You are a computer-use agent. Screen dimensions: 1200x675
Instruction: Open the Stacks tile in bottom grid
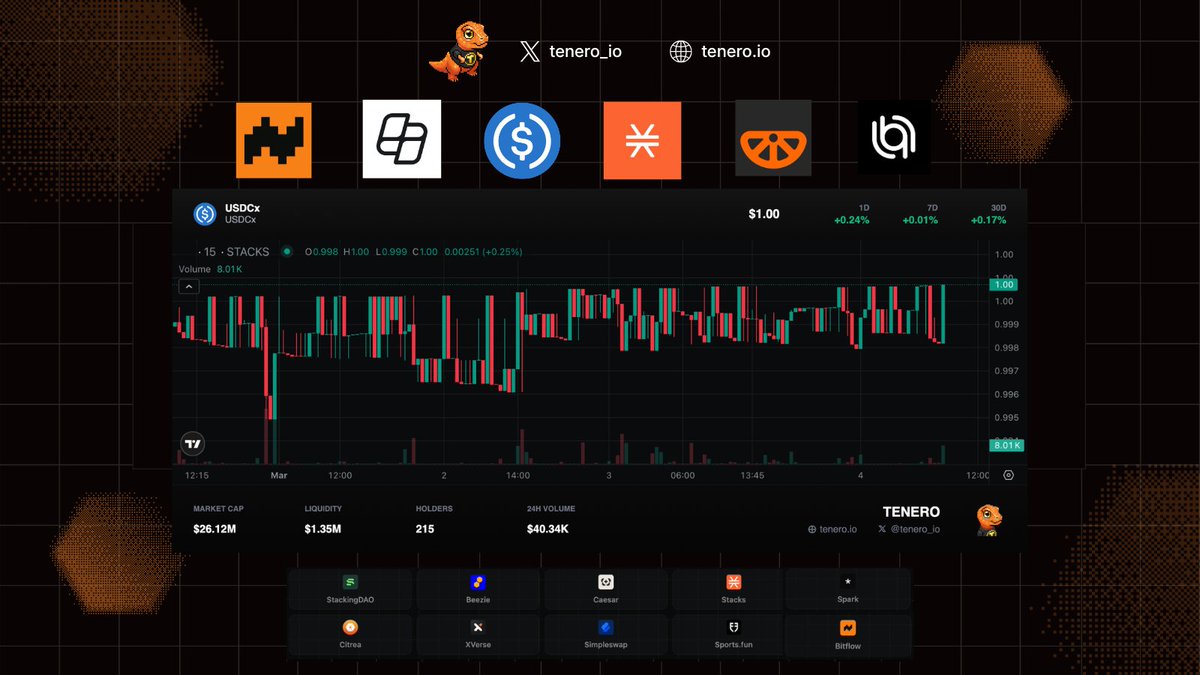coord(733,589)
